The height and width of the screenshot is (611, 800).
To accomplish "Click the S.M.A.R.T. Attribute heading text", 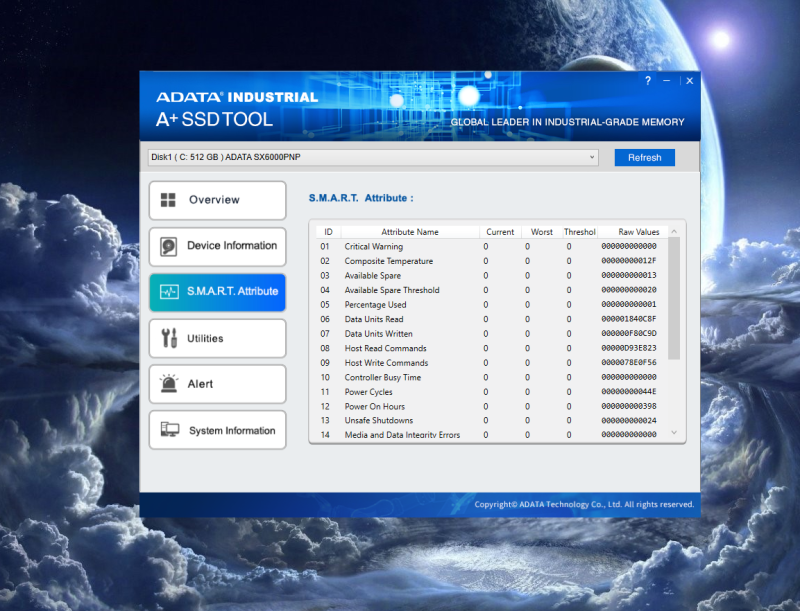I will pos(361,198).
